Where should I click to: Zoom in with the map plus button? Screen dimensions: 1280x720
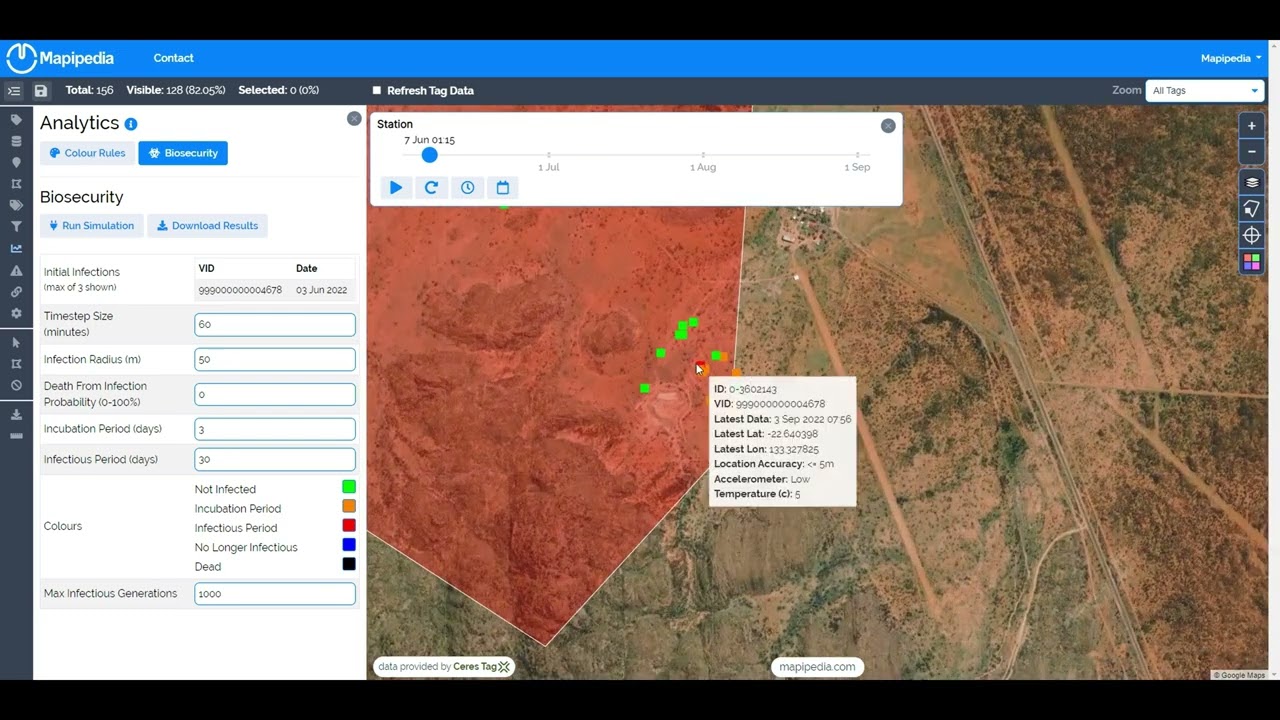(x=1251, y=127)
